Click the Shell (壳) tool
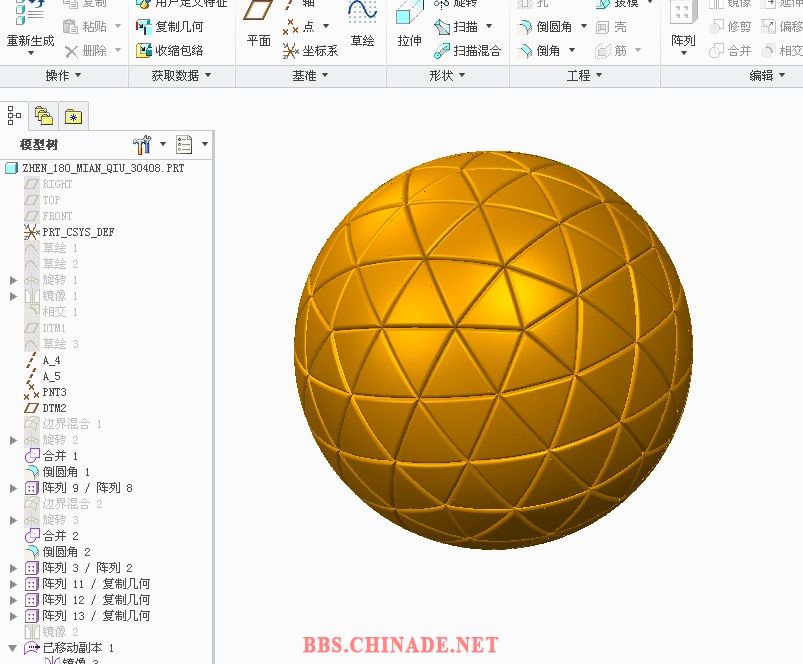 pyautogui.click(x=611, y=26)
